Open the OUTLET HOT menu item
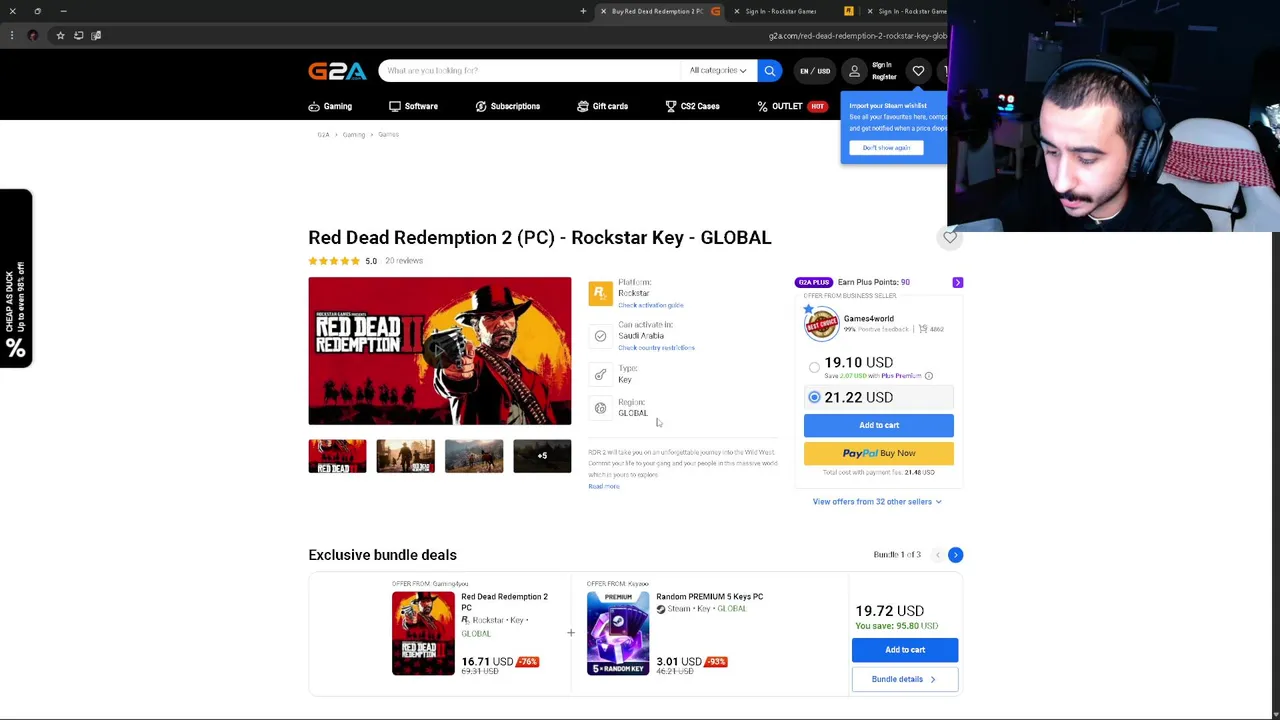The width and height of the screenshot is (1280, 720). click(791, 106)
